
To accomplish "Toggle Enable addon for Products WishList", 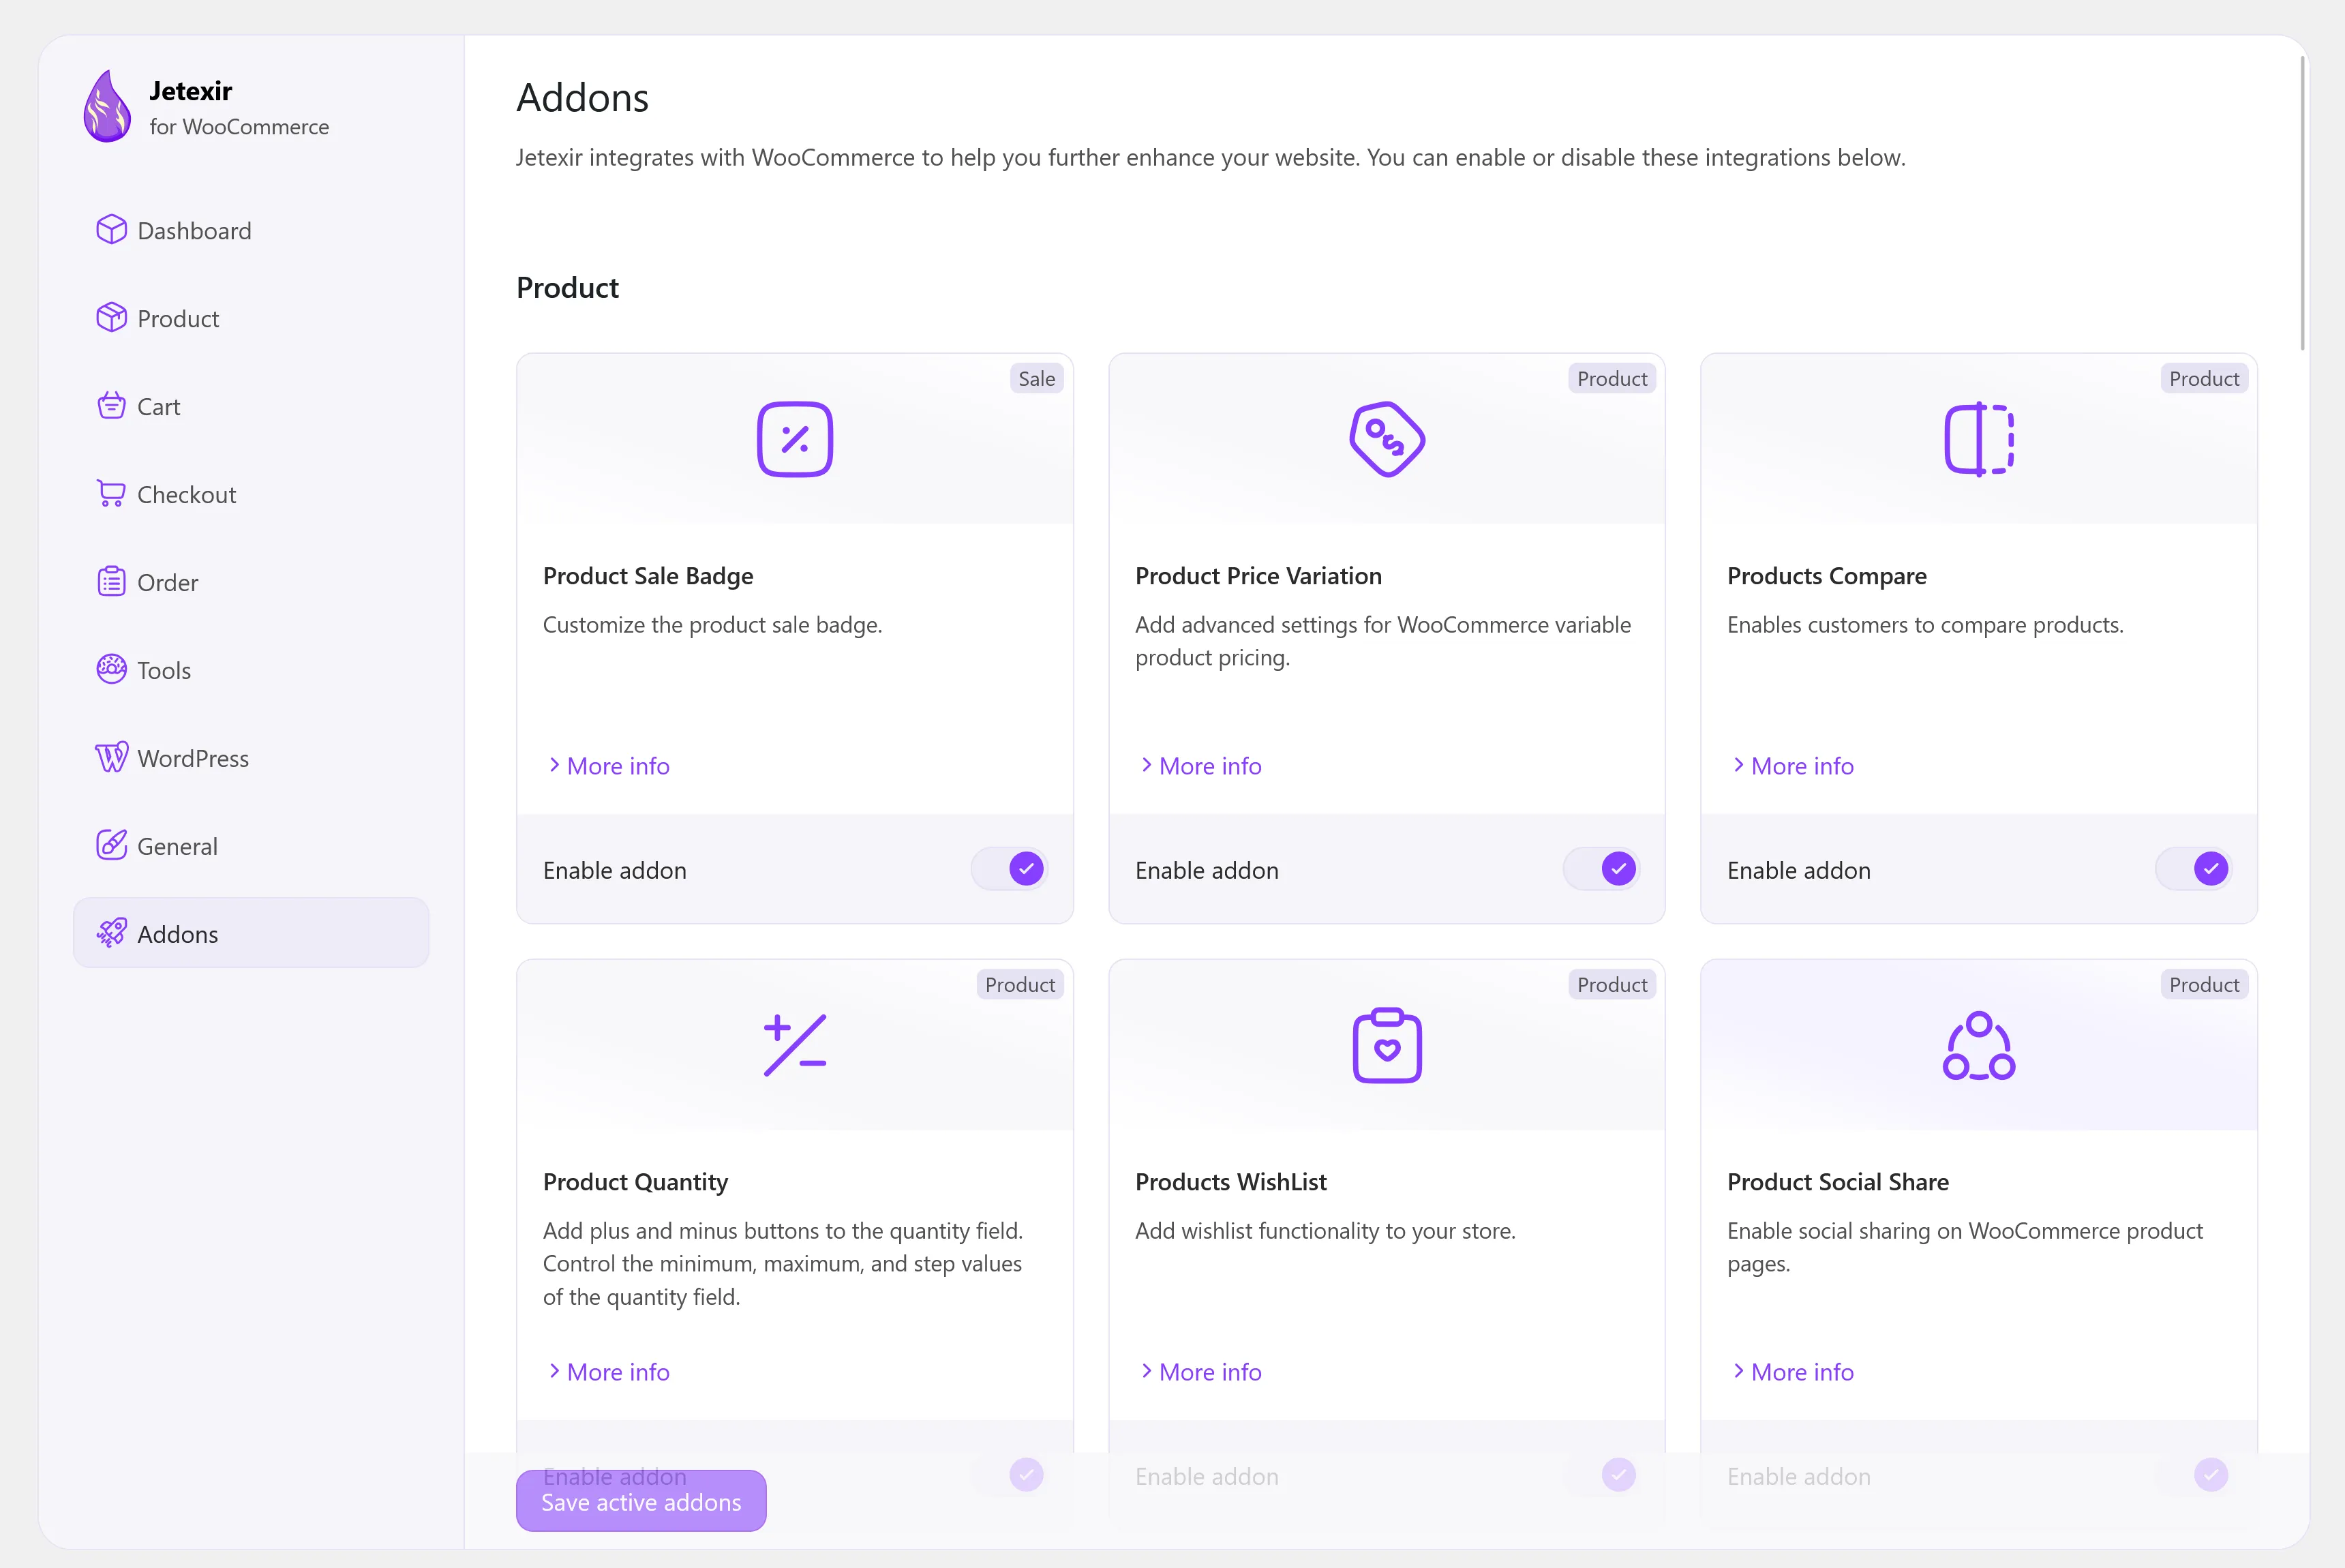I will [x=1601, y=1475].
